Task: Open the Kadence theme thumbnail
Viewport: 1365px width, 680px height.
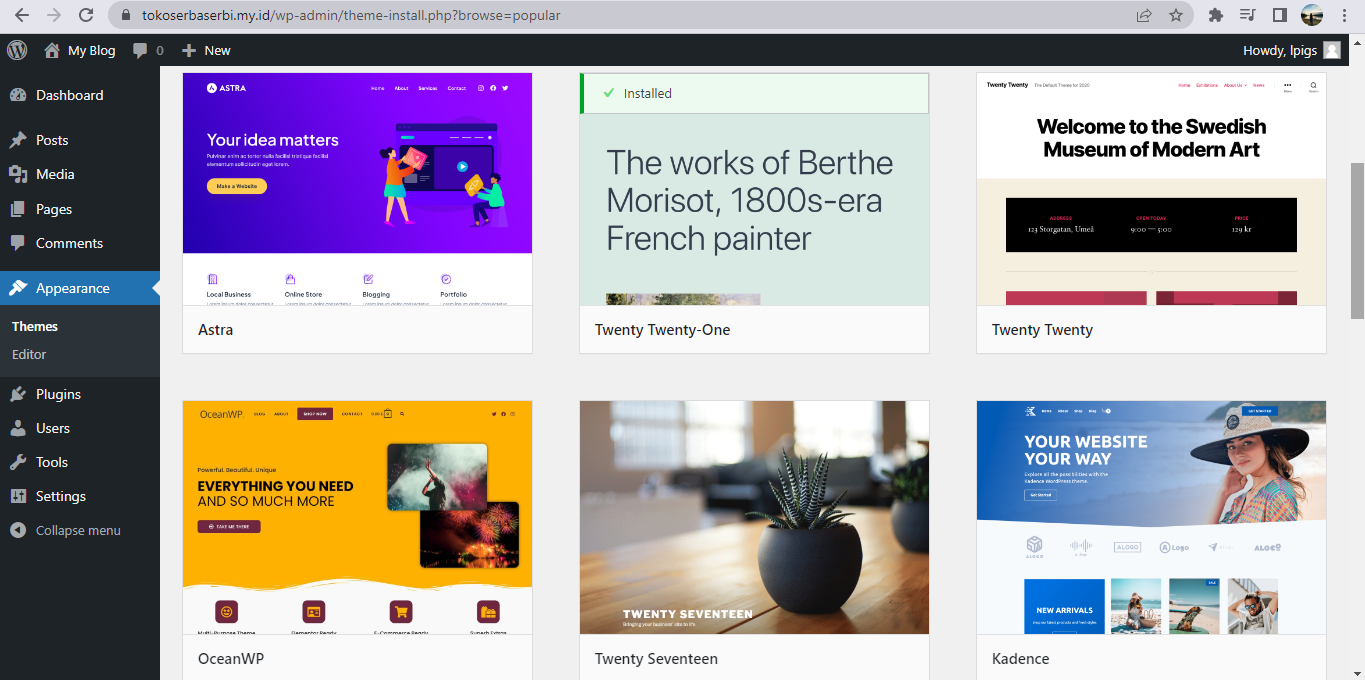Action: 1151,517
